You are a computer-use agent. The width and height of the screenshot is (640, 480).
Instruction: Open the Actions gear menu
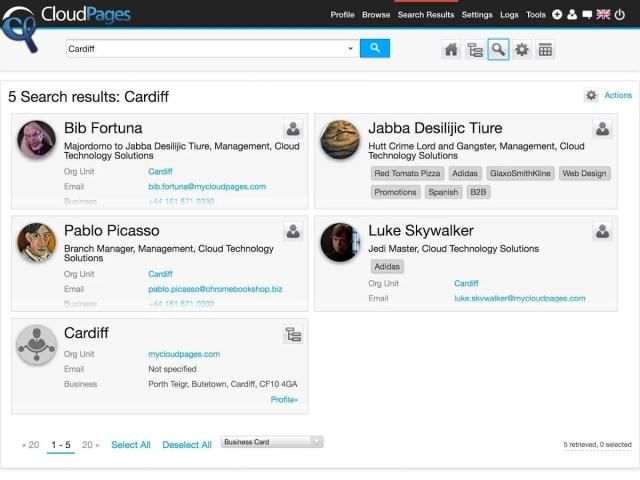pyautogui.click(x=592, y=95)
